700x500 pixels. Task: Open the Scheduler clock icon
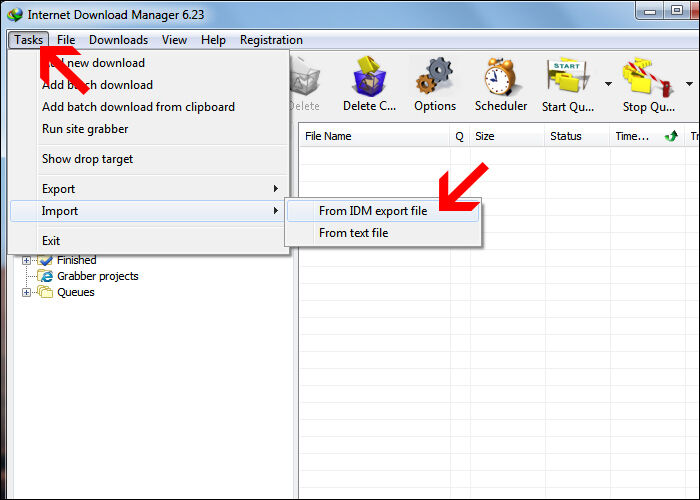(x=500, y=76)
